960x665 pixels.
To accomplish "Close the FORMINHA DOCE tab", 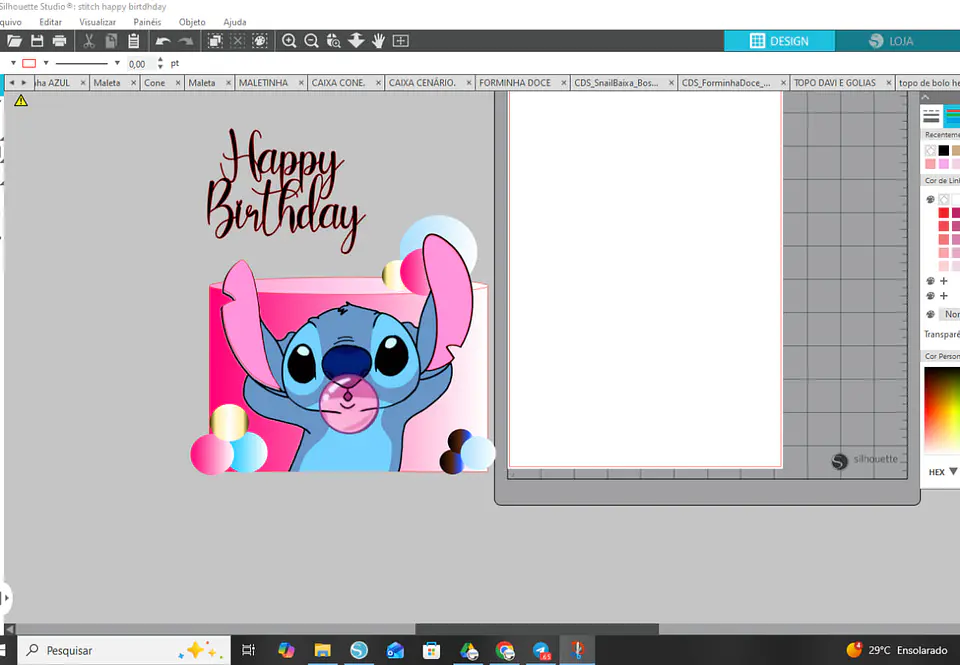I will (564, 83).
